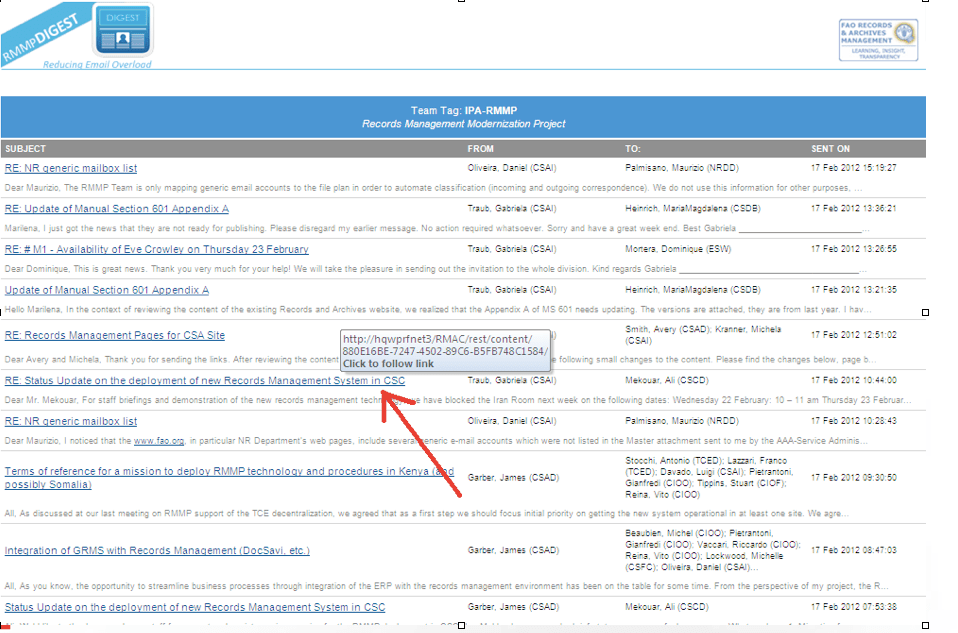
Task: Open the Eve Crowley availability email
Action: 154,249
